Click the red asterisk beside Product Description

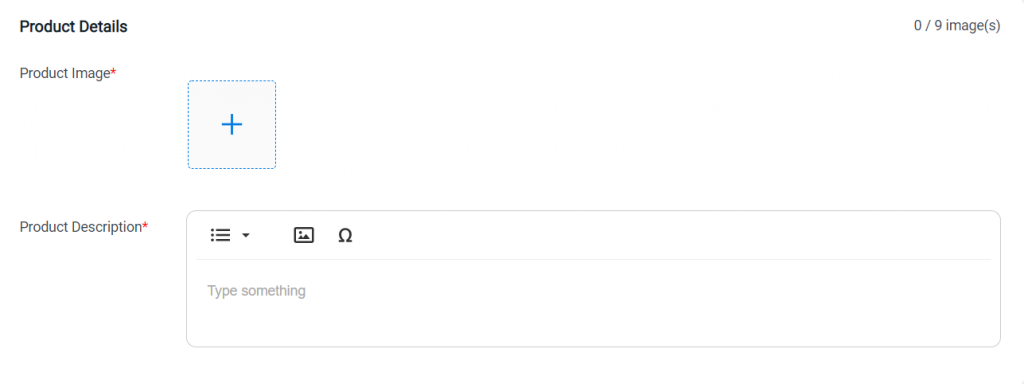(x=145, y=225)
